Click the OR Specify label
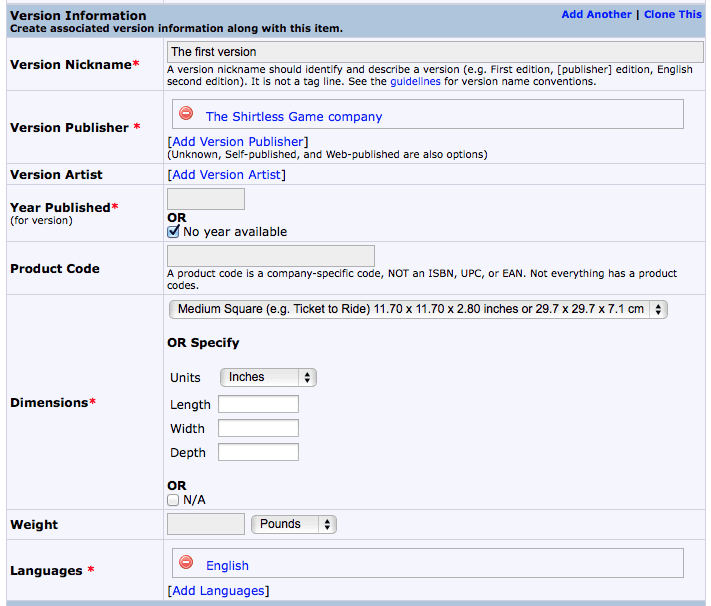711x606 pixels. click(203, 343)
